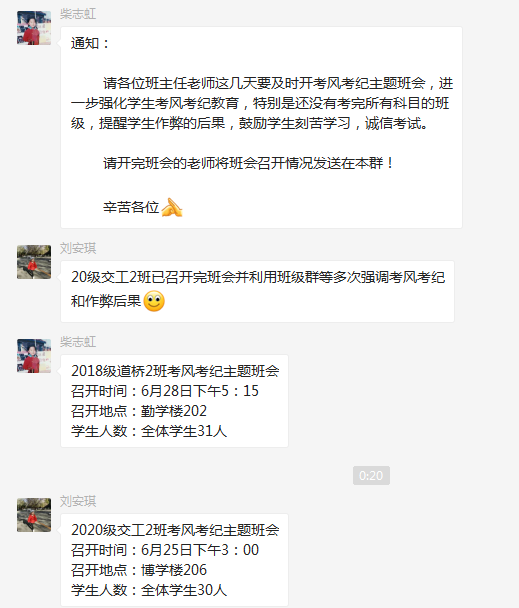Click the line 召开时间：6月25日下午3：00
Viewport: 519px width, 608px height.
(x=165, y=550)
